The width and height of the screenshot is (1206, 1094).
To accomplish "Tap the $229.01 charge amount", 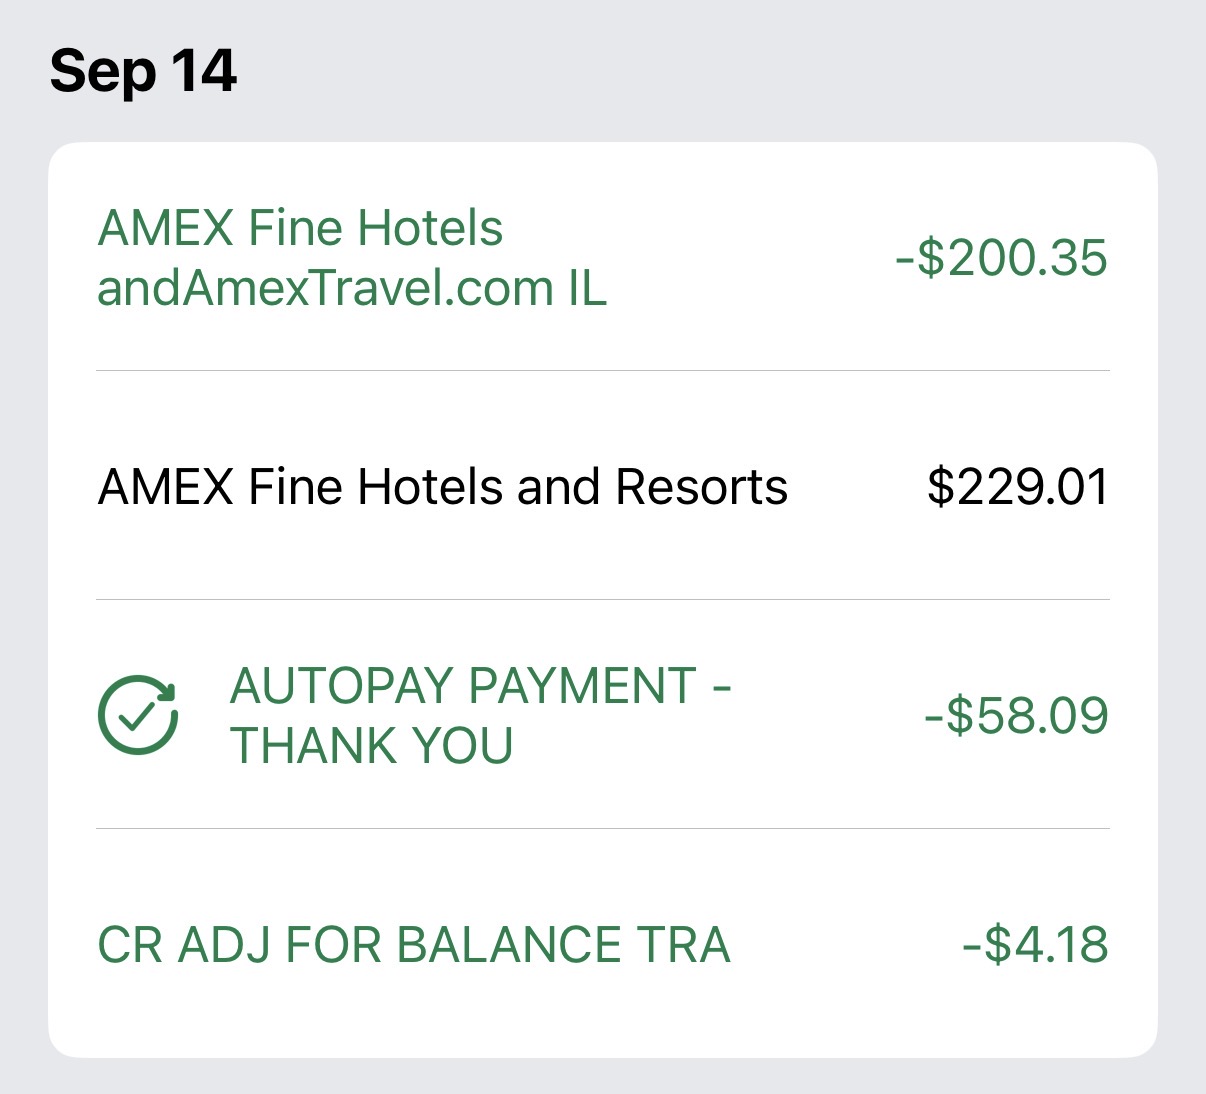I will (1017, 487).
